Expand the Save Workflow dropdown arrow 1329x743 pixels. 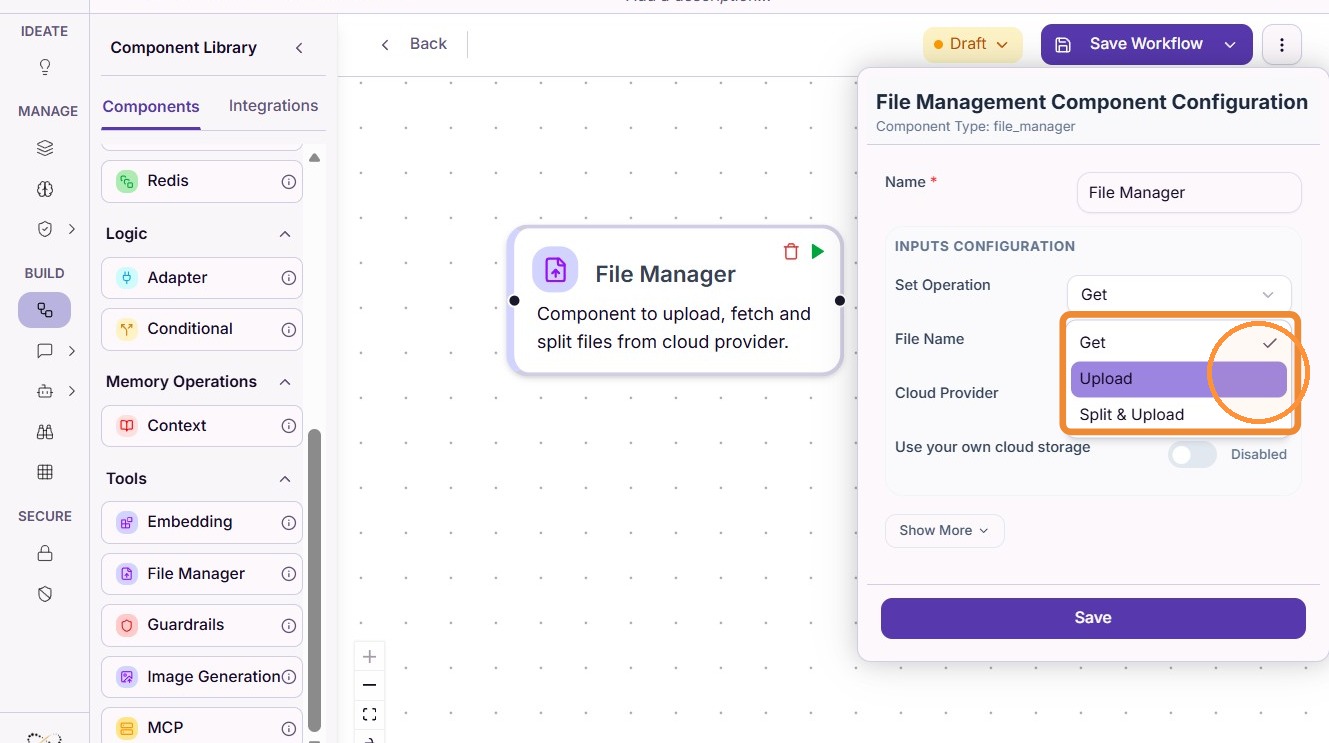1231,45
